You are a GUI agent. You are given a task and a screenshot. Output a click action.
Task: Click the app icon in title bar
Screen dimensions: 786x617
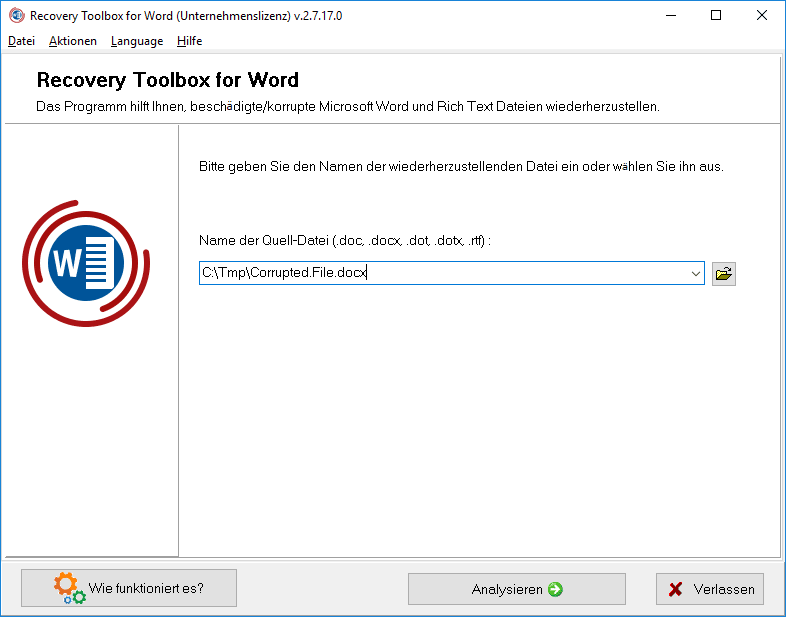17,16
